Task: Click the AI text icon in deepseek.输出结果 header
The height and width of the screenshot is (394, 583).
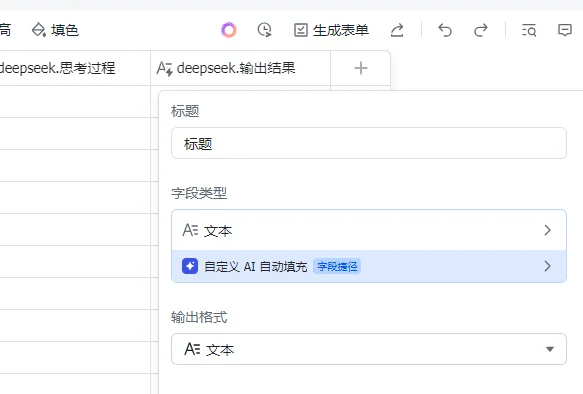Action: 165,68
